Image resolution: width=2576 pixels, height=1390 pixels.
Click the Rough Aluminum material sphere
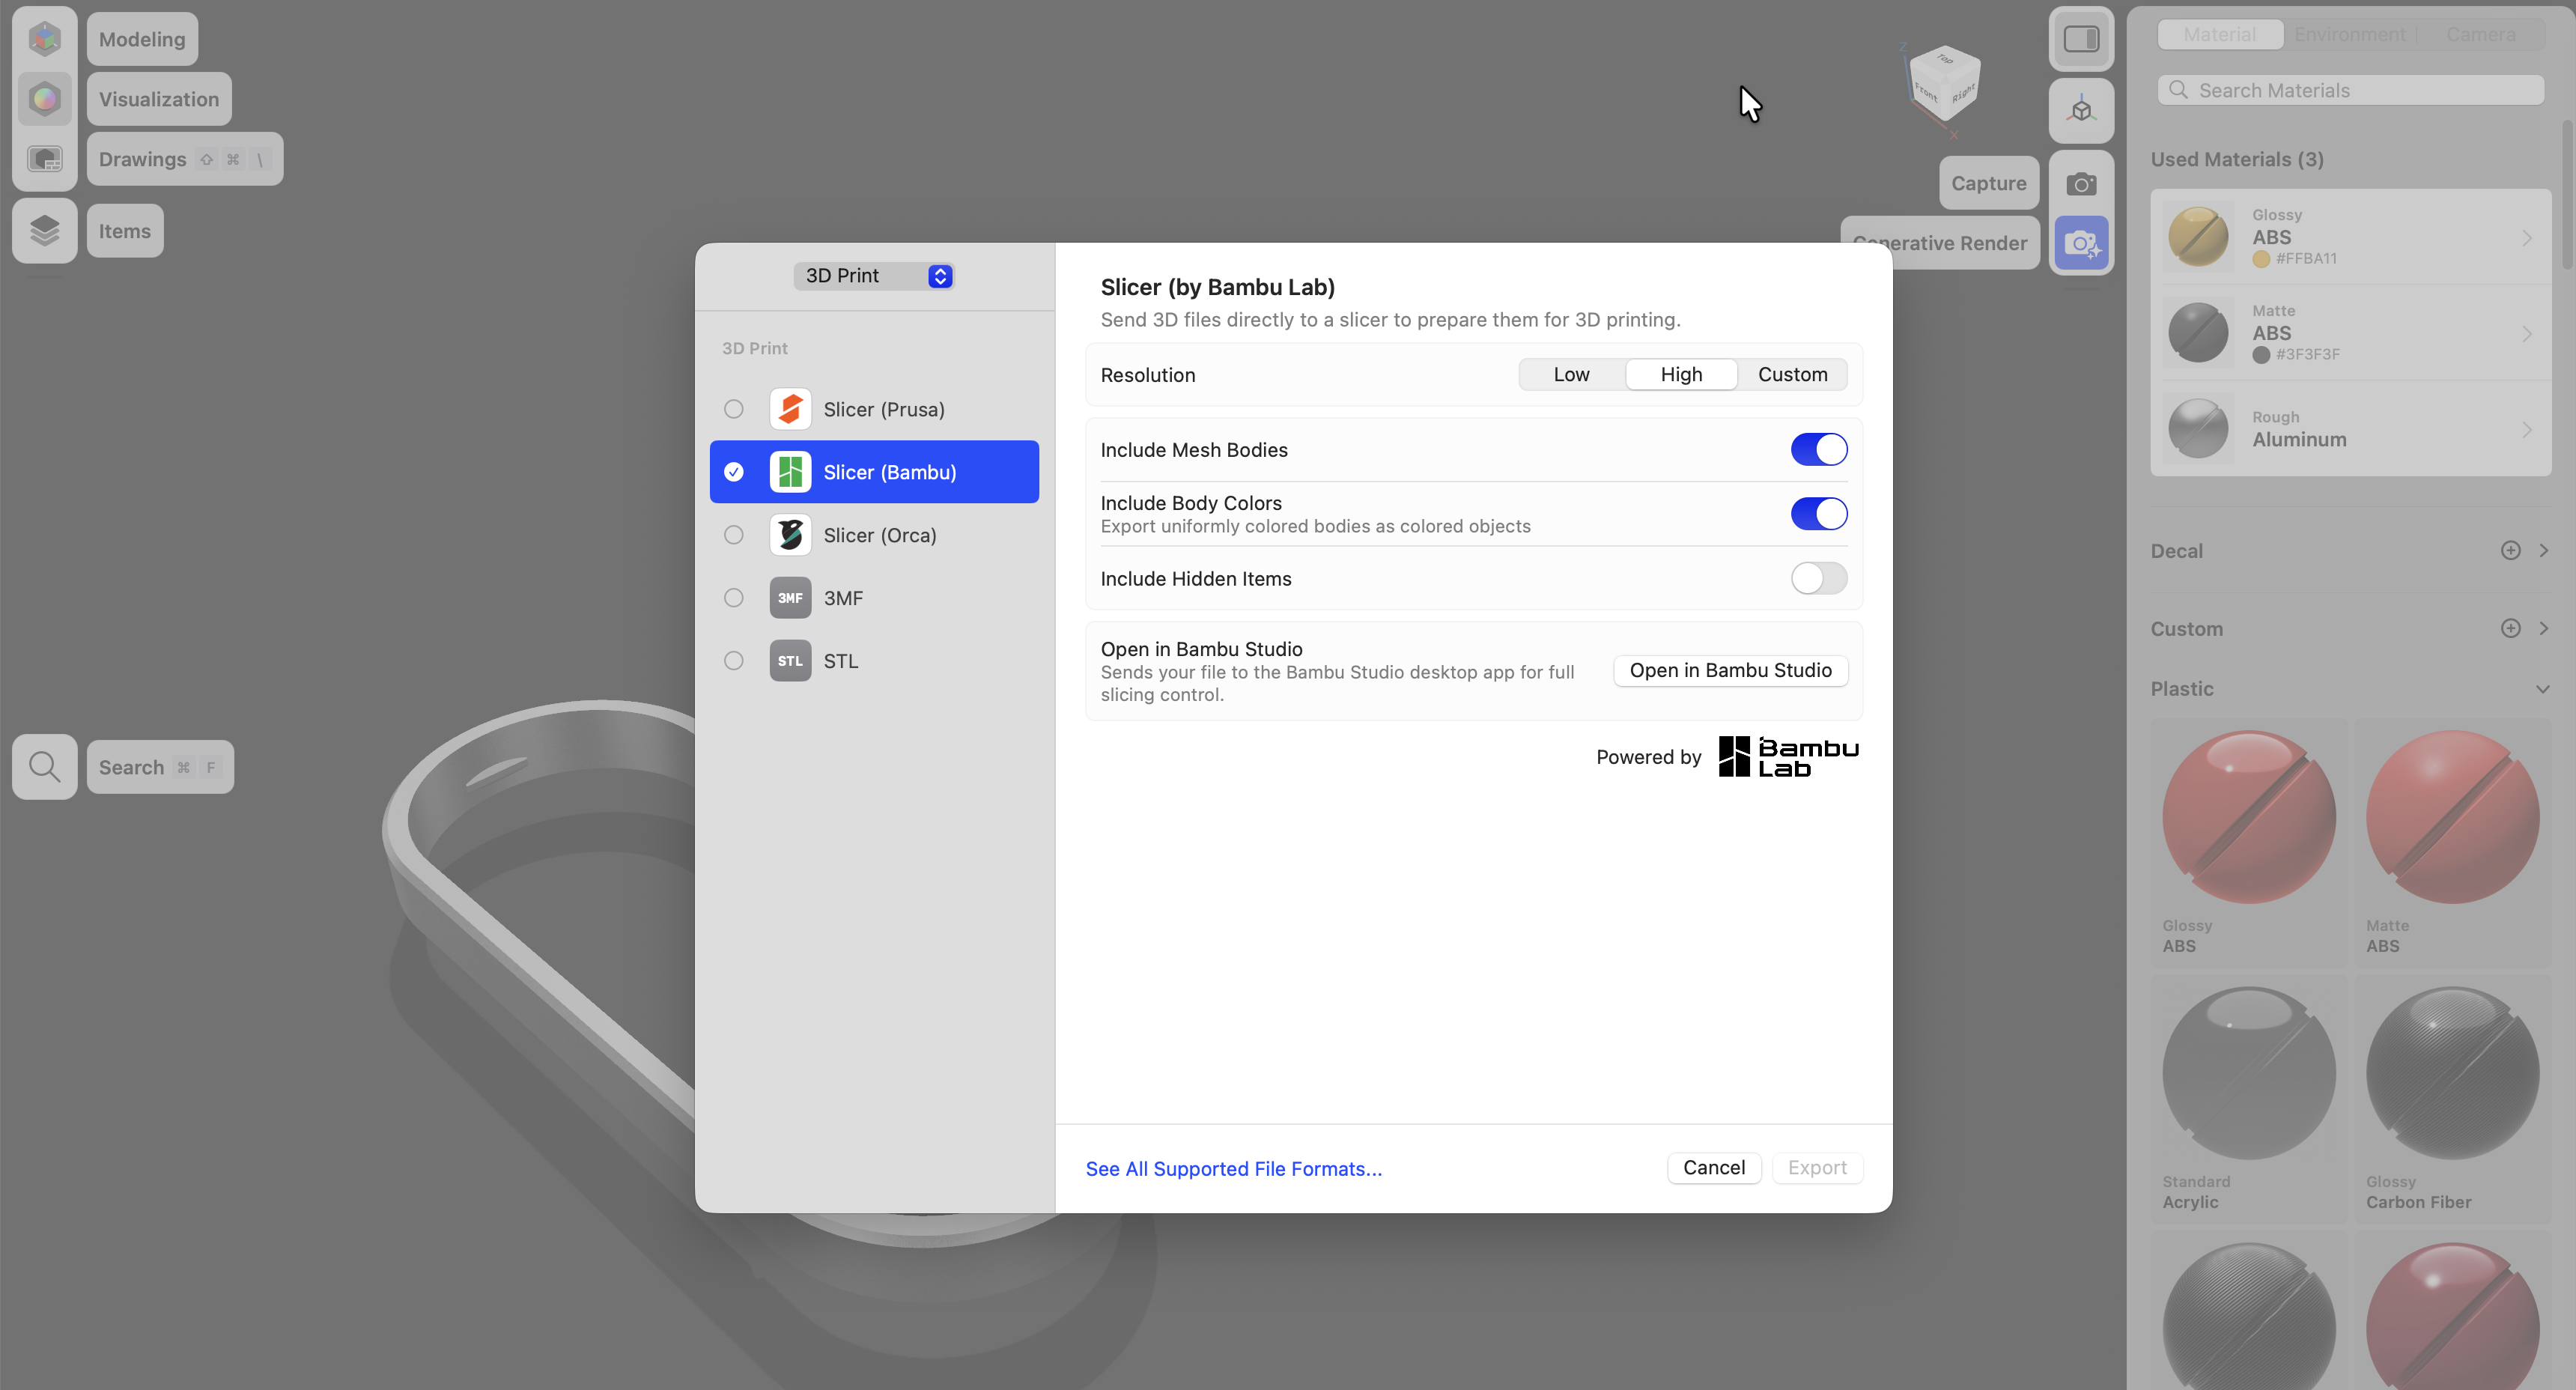coord(2197,429)
